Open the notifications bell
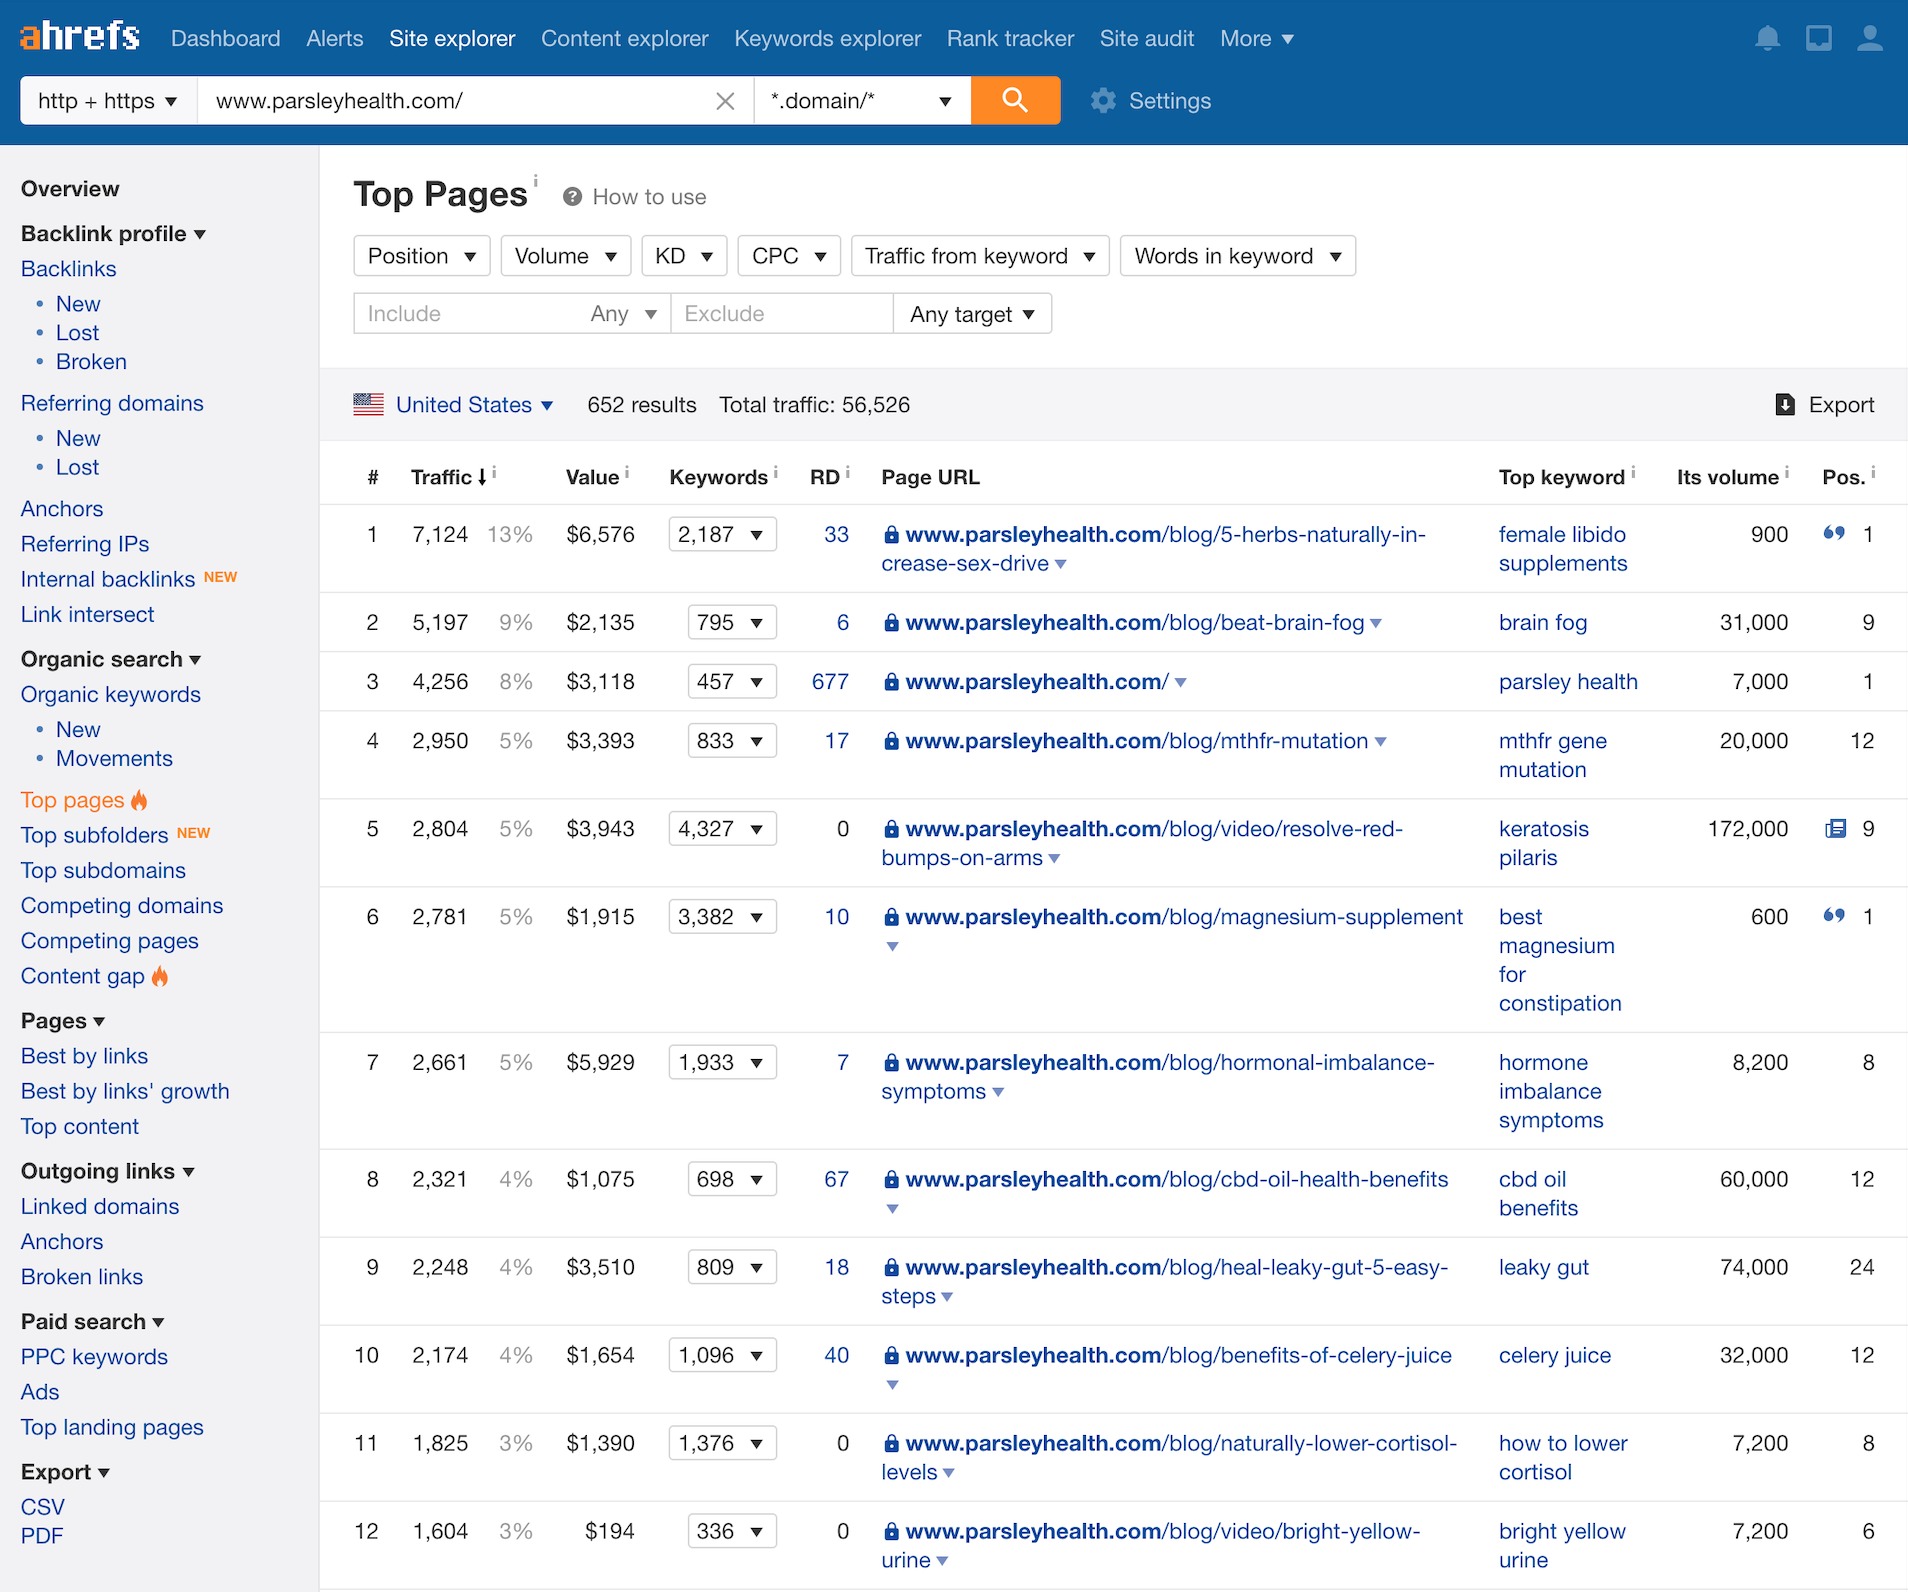 pyautogui.click(x=1767, y=38)
